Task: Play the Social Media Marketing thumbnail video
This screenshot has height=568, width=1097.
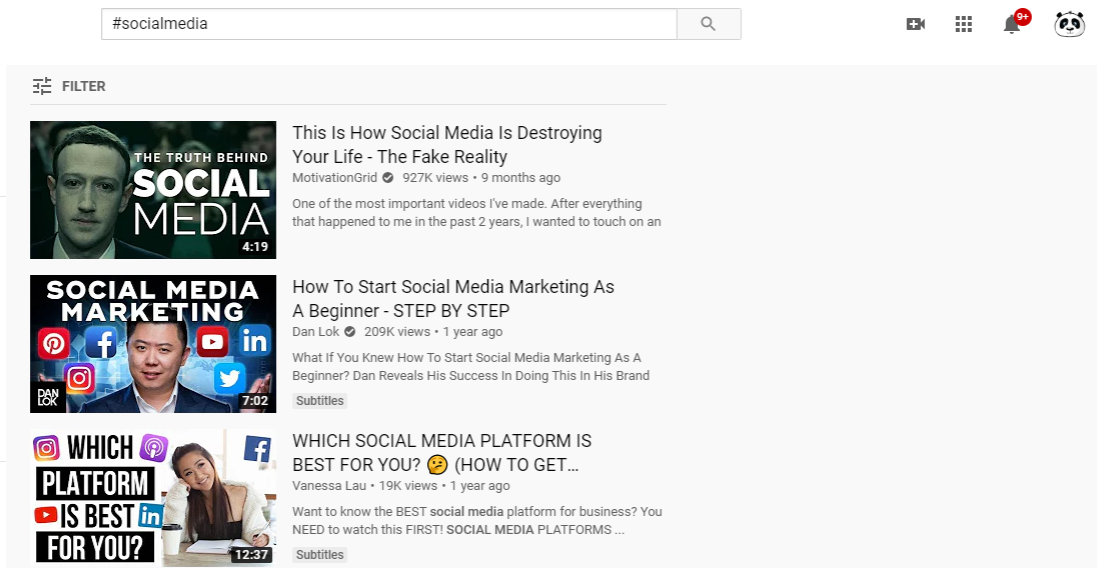Action: [153, 344]
